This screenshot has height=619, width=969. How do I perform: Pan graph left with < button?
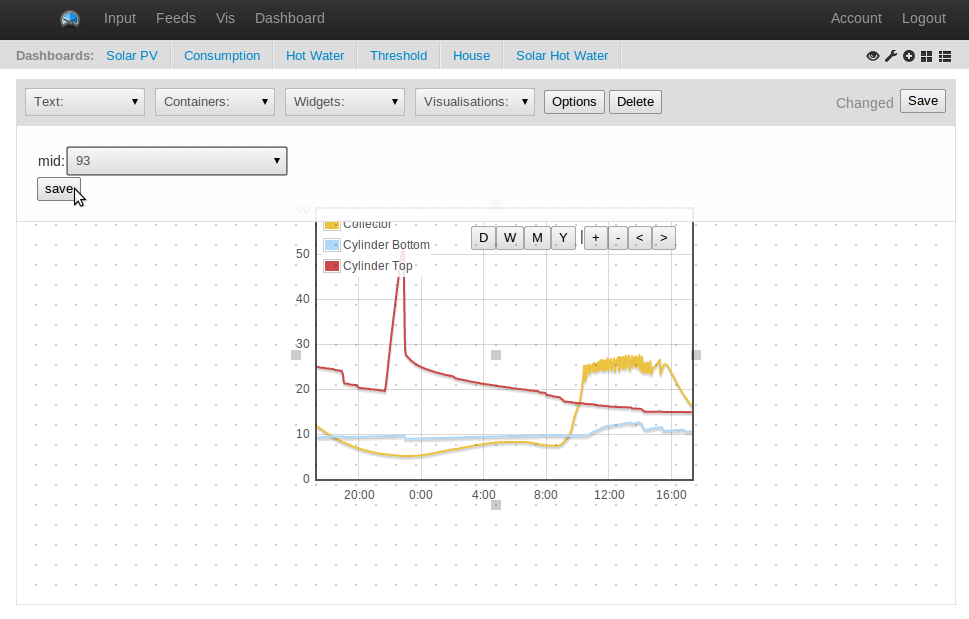click(640, 238)
